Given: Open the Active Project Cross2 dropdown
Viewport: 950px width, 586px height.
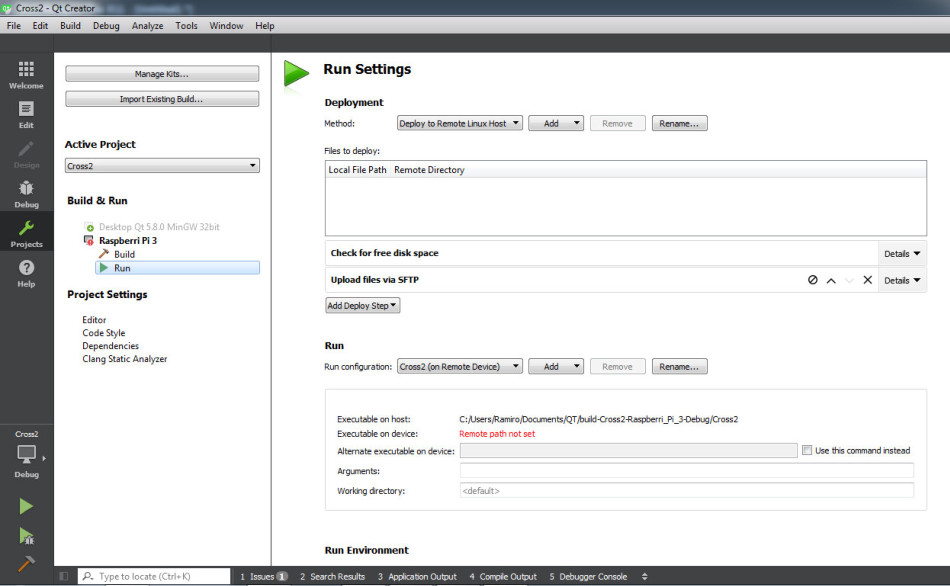Looking at the screenshot, I should (x=162, y=165).
